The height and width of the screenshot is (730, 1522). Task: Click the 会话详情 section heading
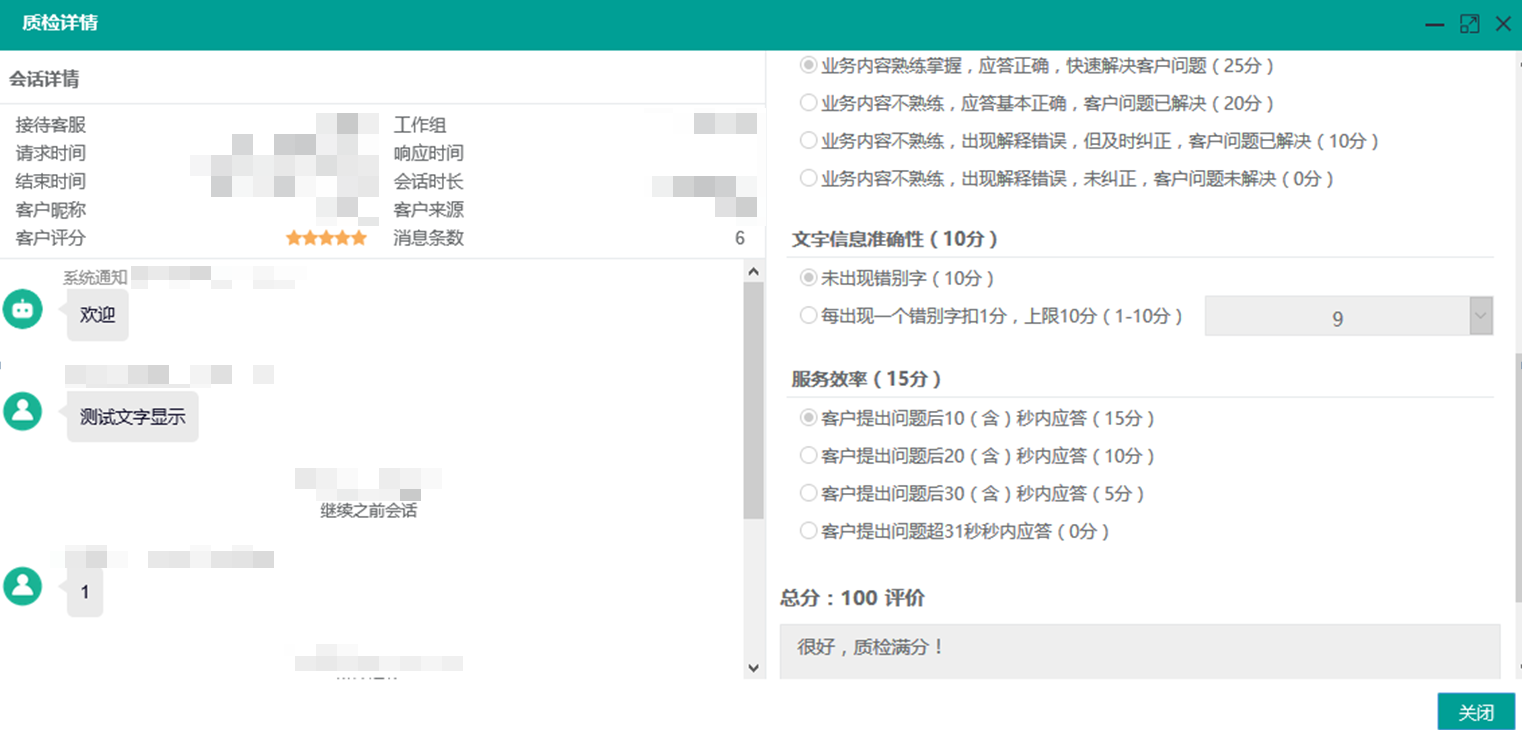44,79
